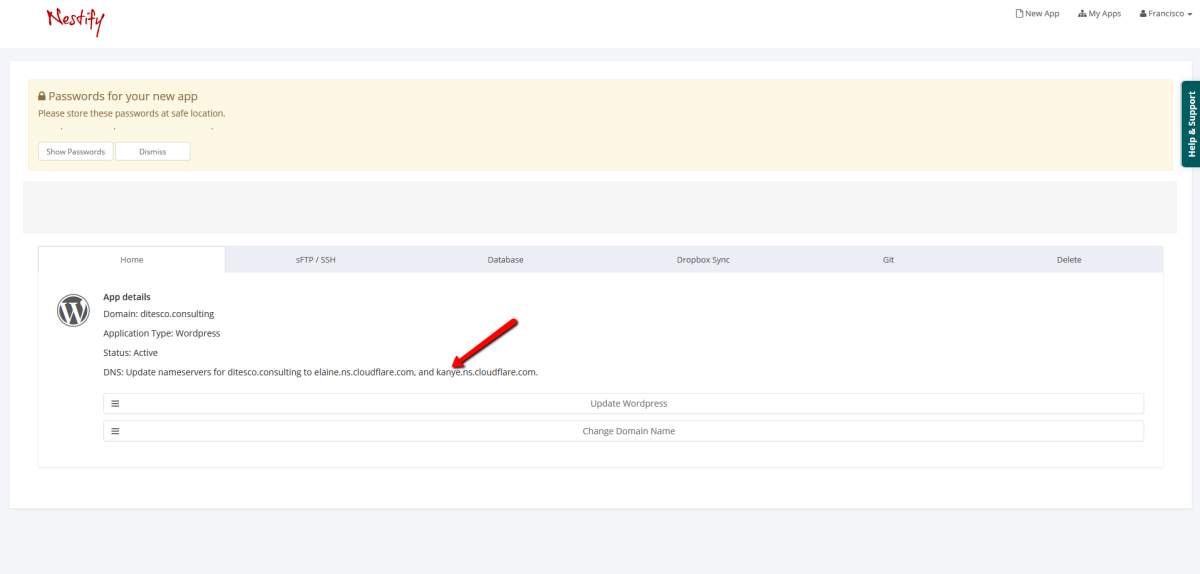This screenshot has width=1200, height=574.
Task: Open the Dropbox Sync tab
Action: [703, 260]
